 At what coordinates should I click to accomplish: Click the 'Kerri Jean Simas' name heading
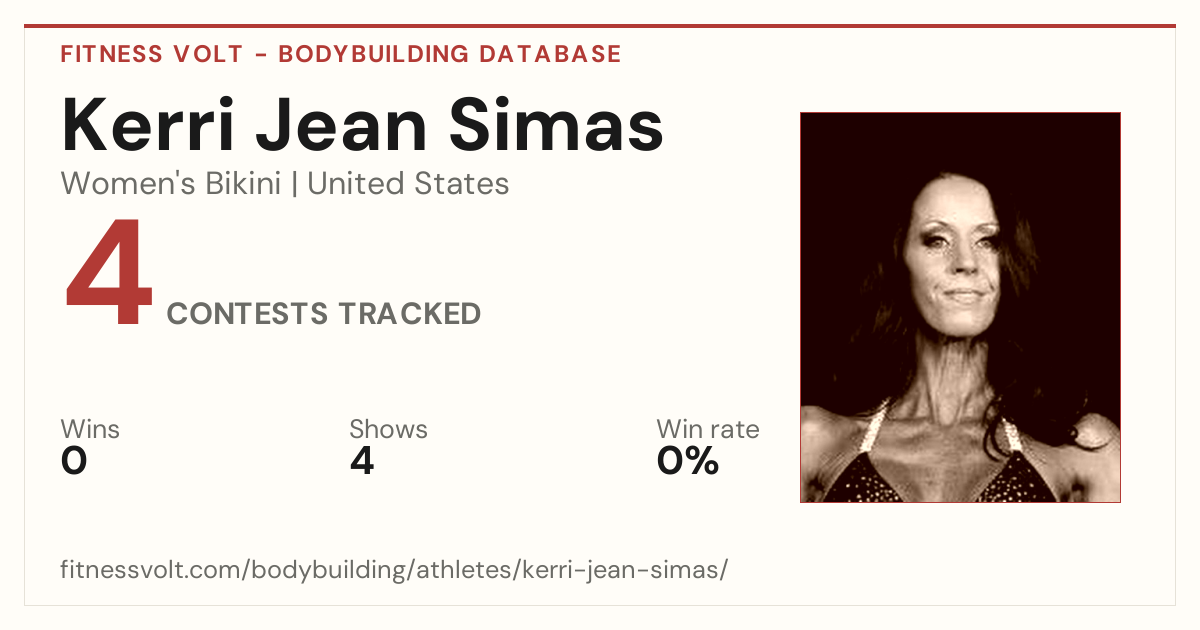(362, 125)
